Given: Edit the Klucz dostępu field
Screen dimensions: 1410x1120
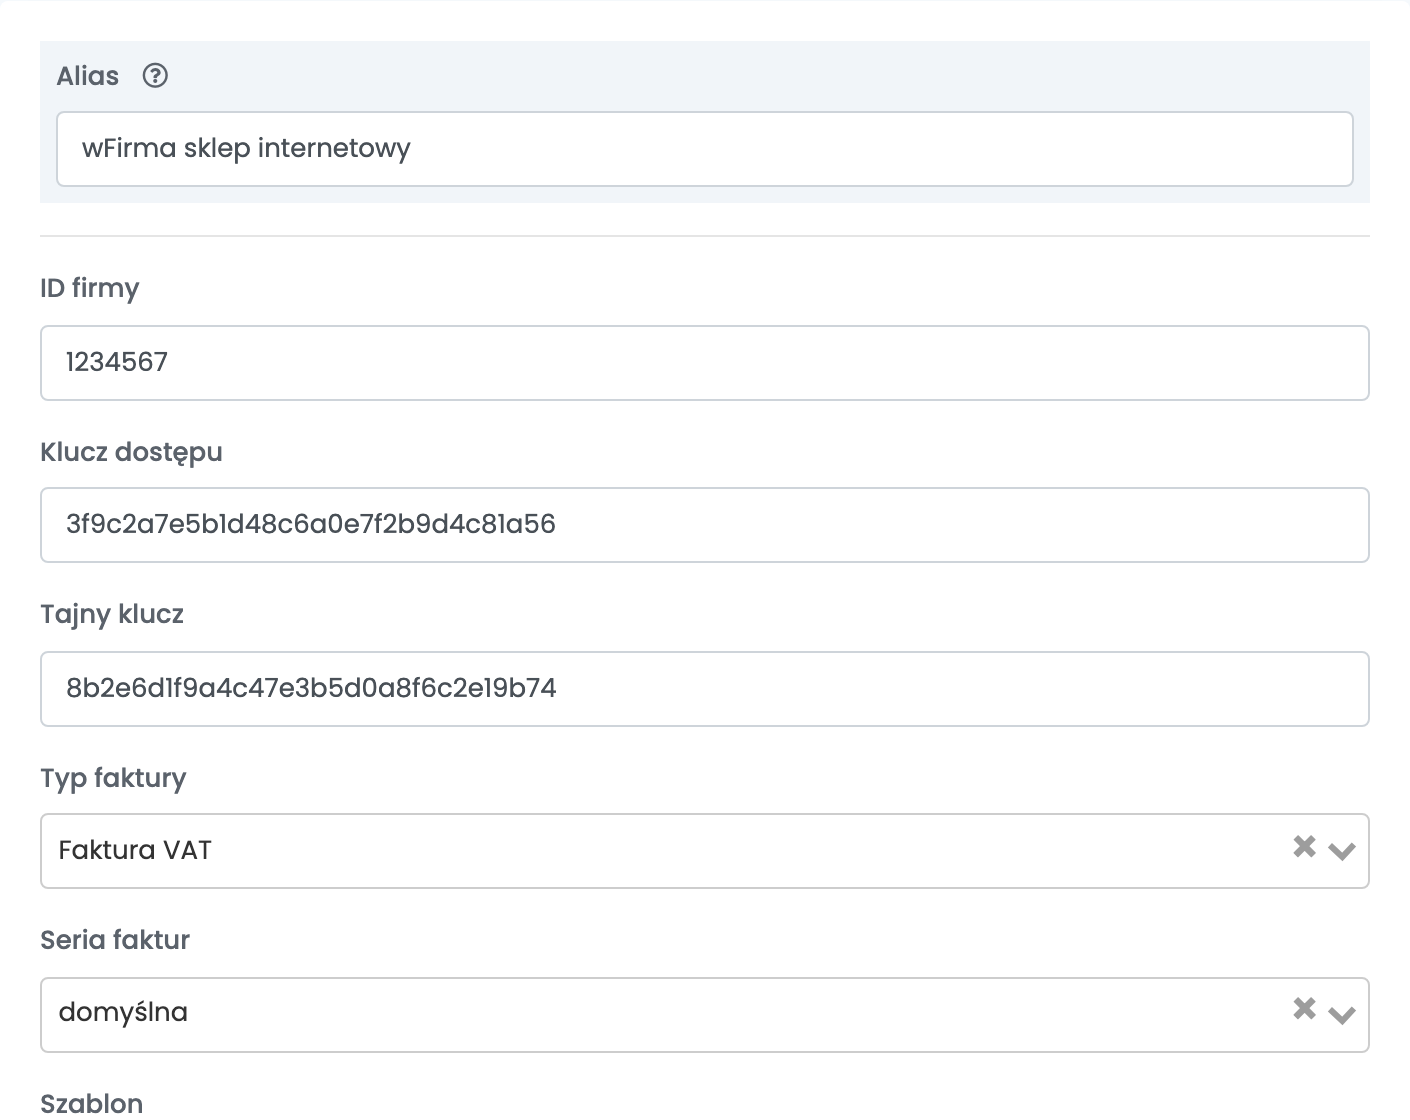Looking at the screenshot, I should [x=705, y=525].
